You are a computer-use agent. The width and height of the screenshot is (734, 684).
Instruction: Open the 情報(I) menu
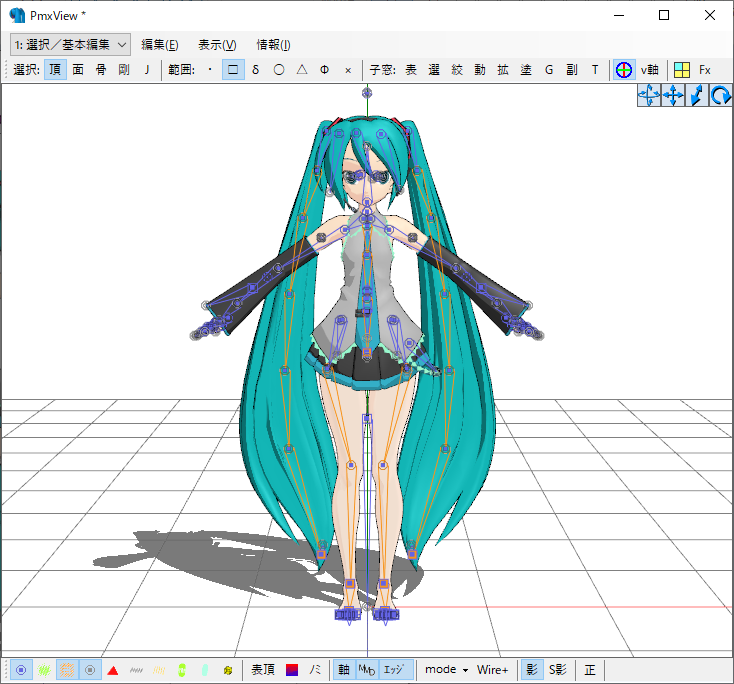coord(273,44)
